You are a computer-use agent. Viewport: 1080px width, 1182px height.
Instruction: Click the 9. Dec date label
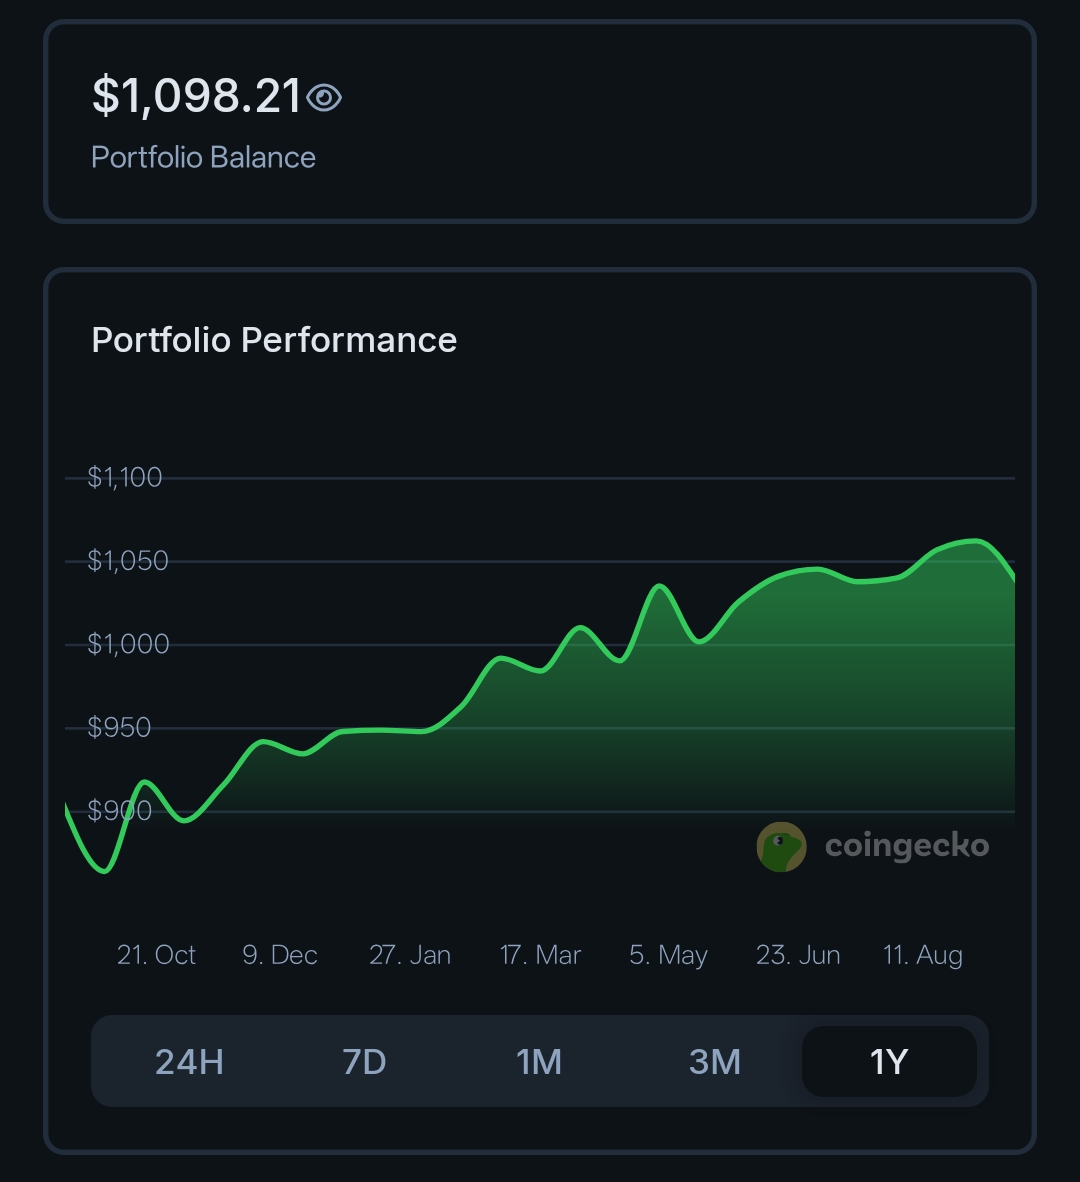coord(280,955)
